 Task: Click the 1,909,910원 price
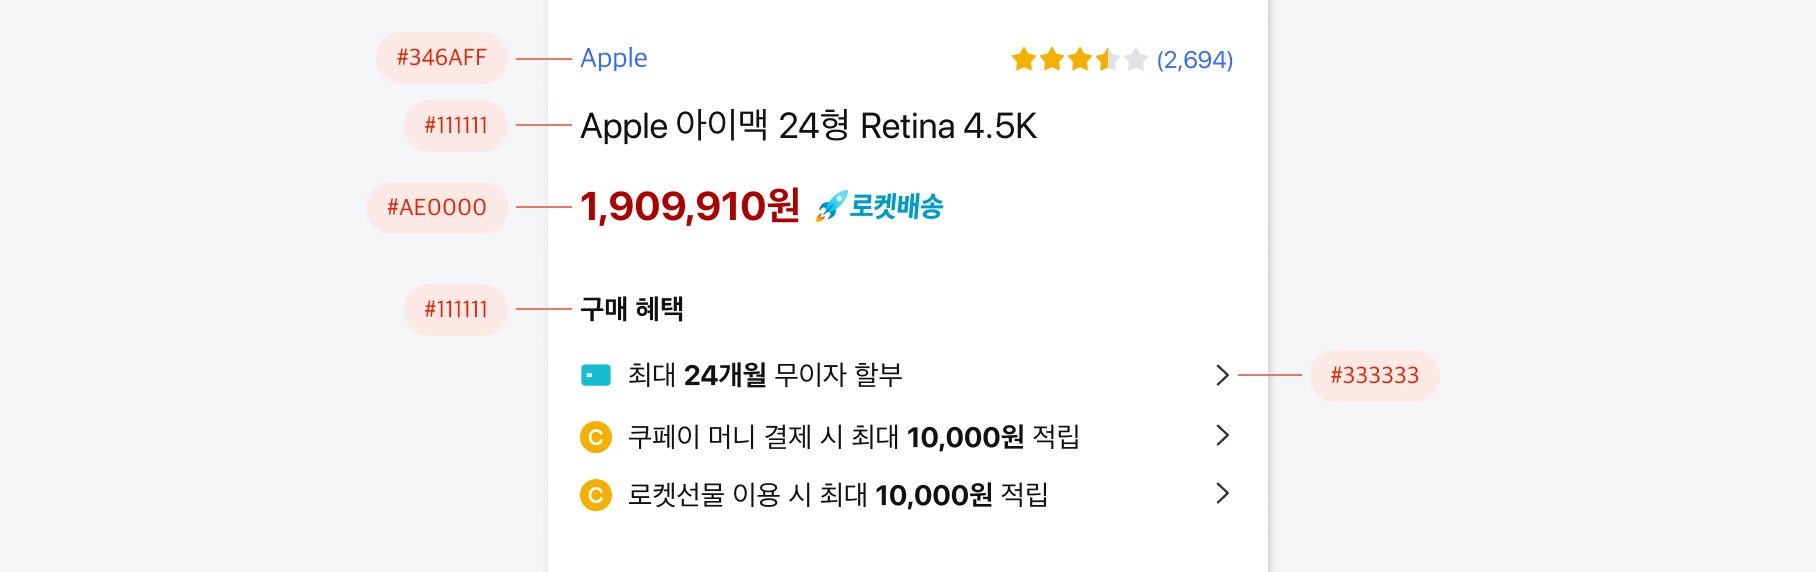coord(690,206)
